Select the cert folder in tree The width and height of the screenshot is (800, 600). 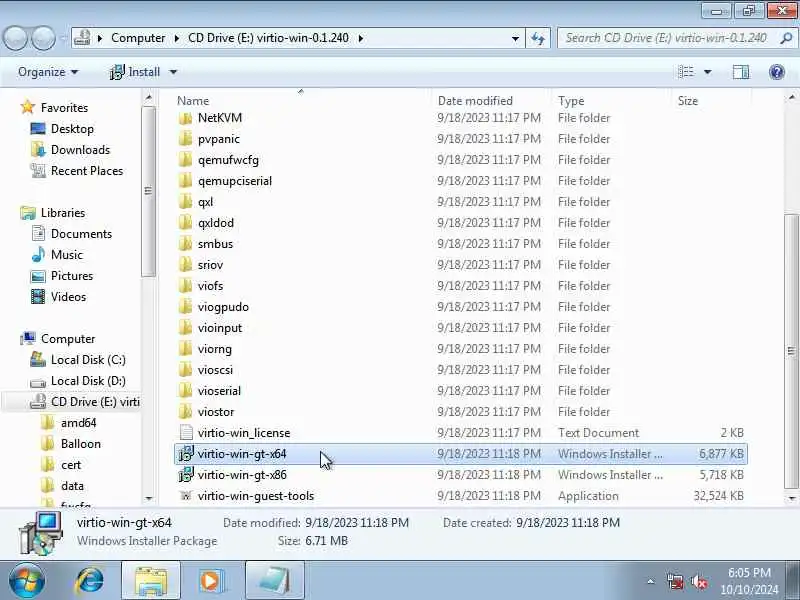coord(71,465)
